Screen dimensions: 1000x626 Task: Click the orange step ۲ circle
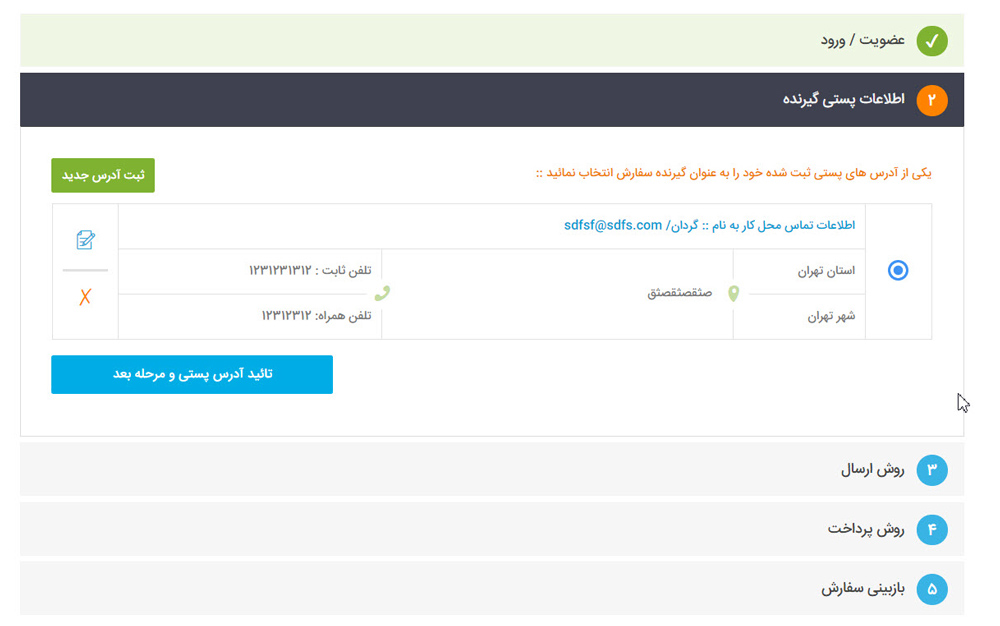(932, 100)
